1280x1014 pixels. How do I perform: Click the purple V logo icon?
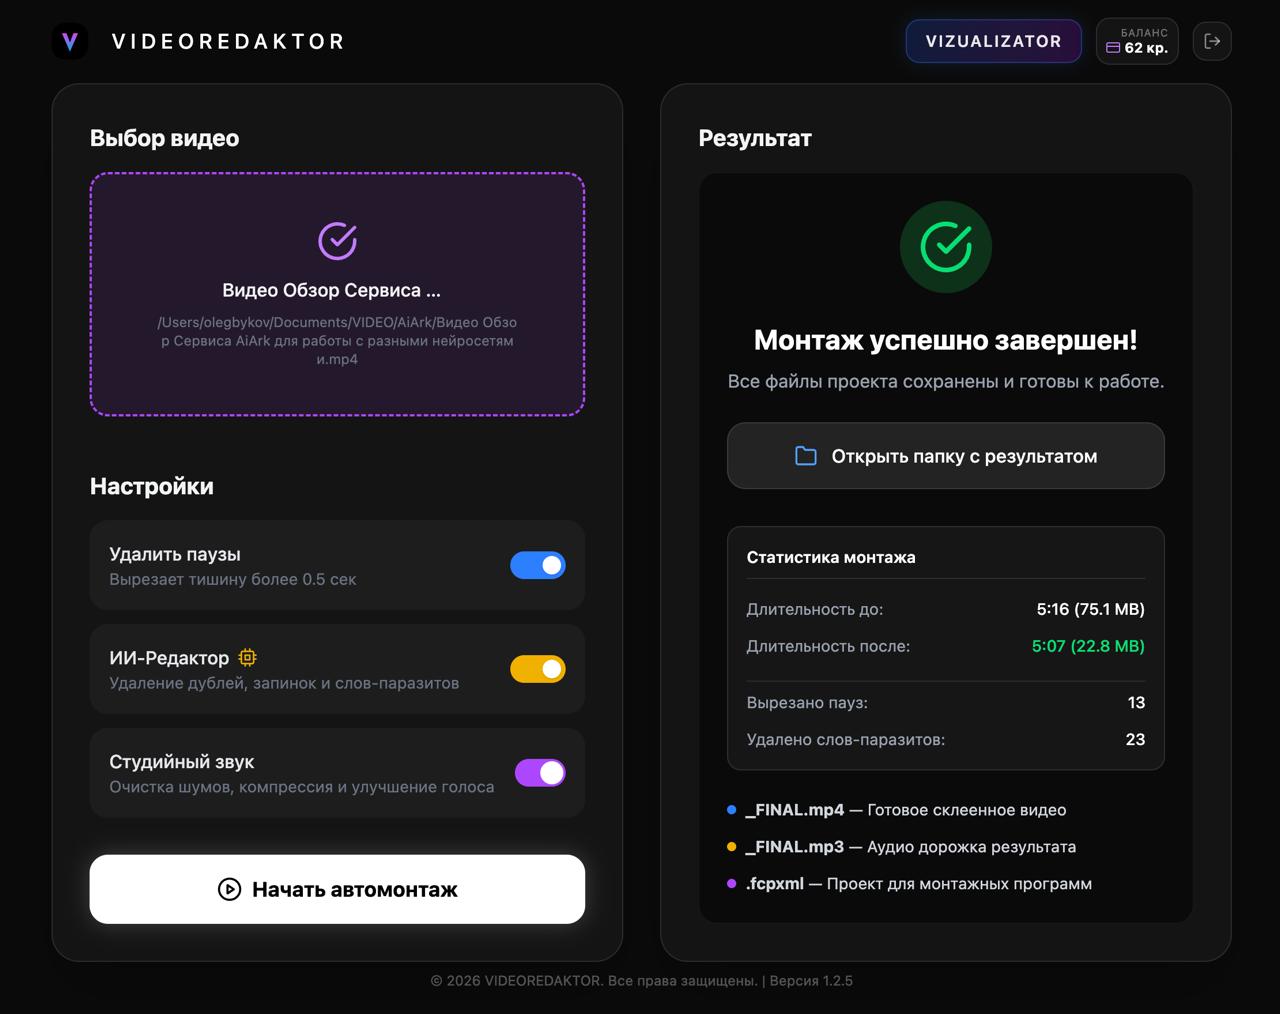(x=70, y=41)
